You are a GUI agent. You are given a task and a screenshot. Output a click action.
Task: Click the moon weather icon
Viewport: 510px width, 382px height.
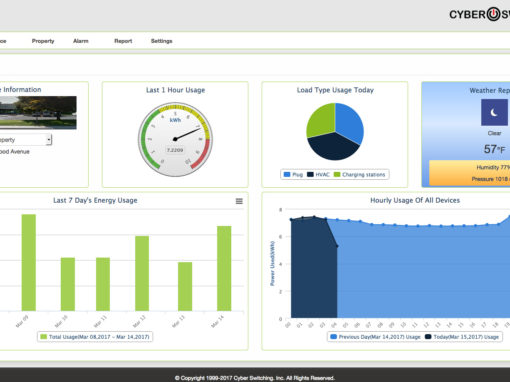494,112
